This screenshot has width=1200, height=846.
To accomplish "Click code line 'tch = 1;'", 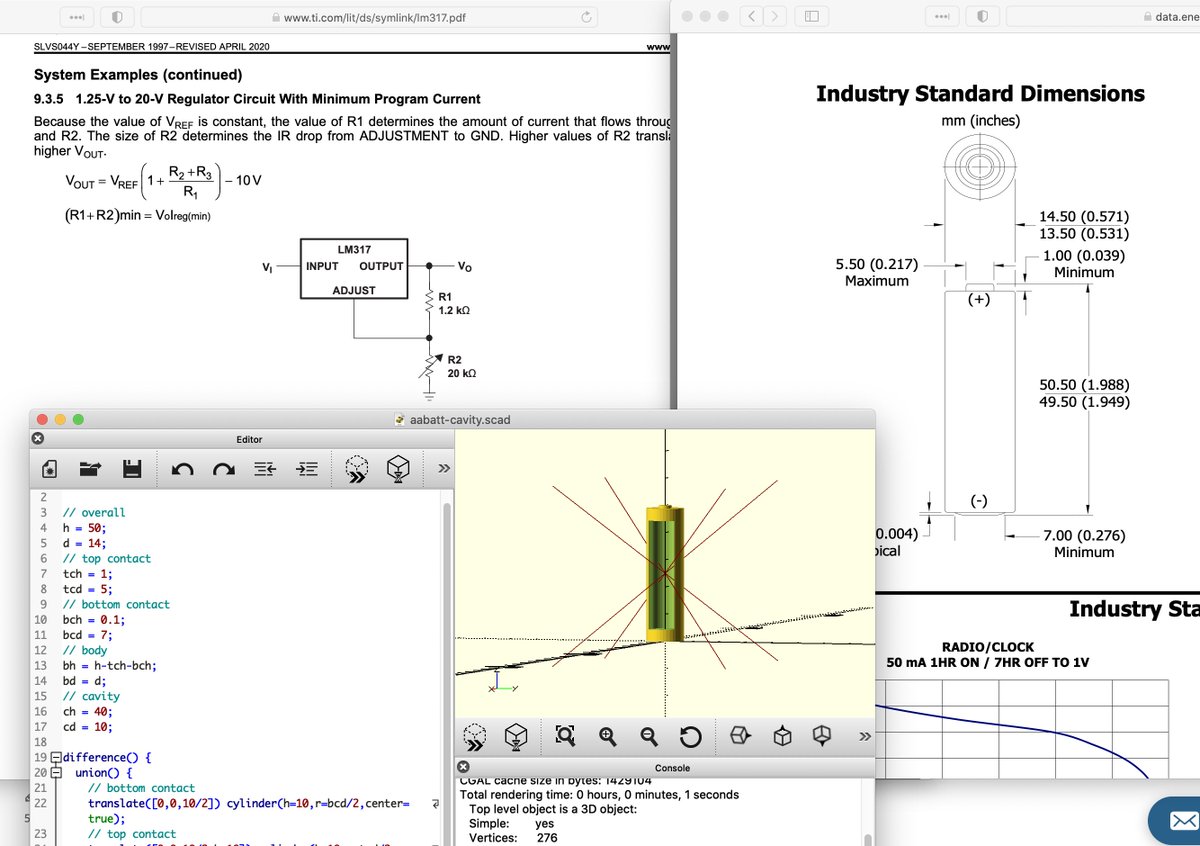I will pyautogui.click(x=88, y=574).
